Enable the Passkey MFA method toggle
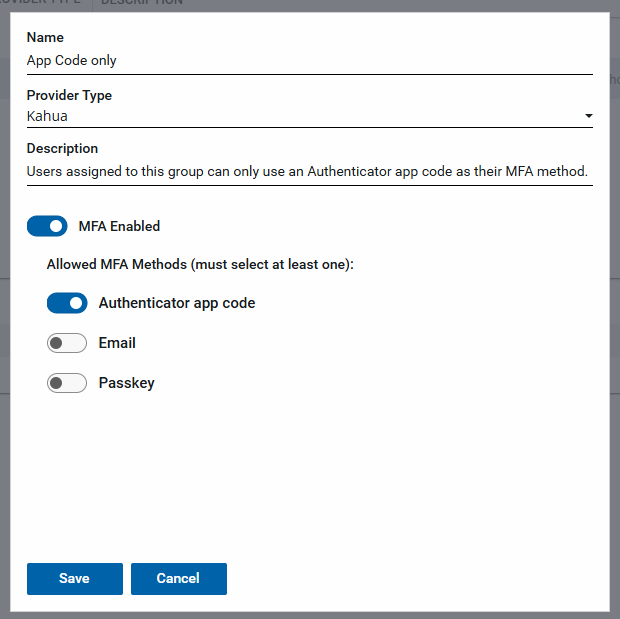 (67, 383)
